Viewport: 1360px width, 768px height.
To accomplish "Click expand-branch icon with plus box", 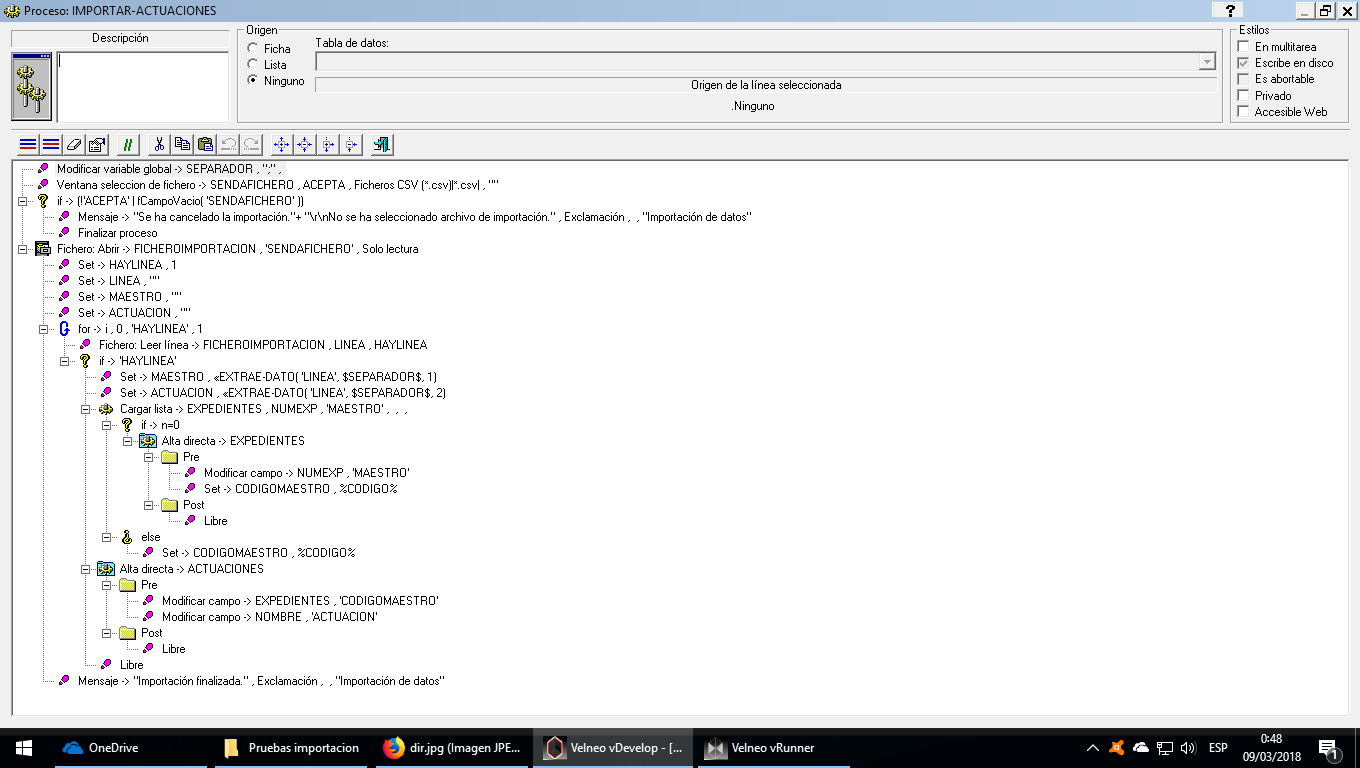I will [327, 145].
